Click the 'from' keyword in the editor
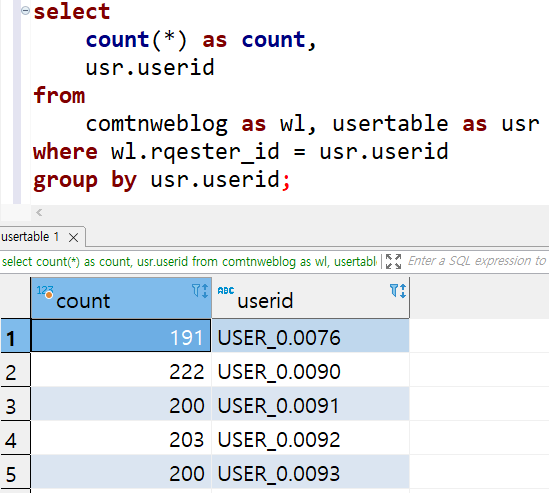Image resolution: width=549 pixels, height=493 pixels. point(59,96)
